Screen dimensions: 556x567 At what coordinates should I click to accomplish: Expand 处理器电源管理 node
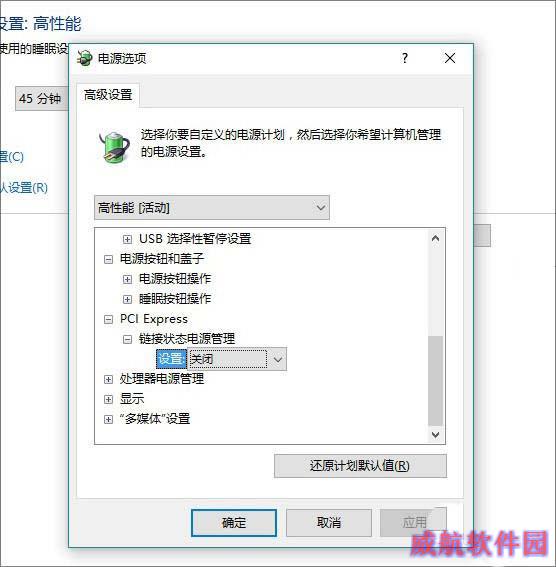[x=108, y=379]
